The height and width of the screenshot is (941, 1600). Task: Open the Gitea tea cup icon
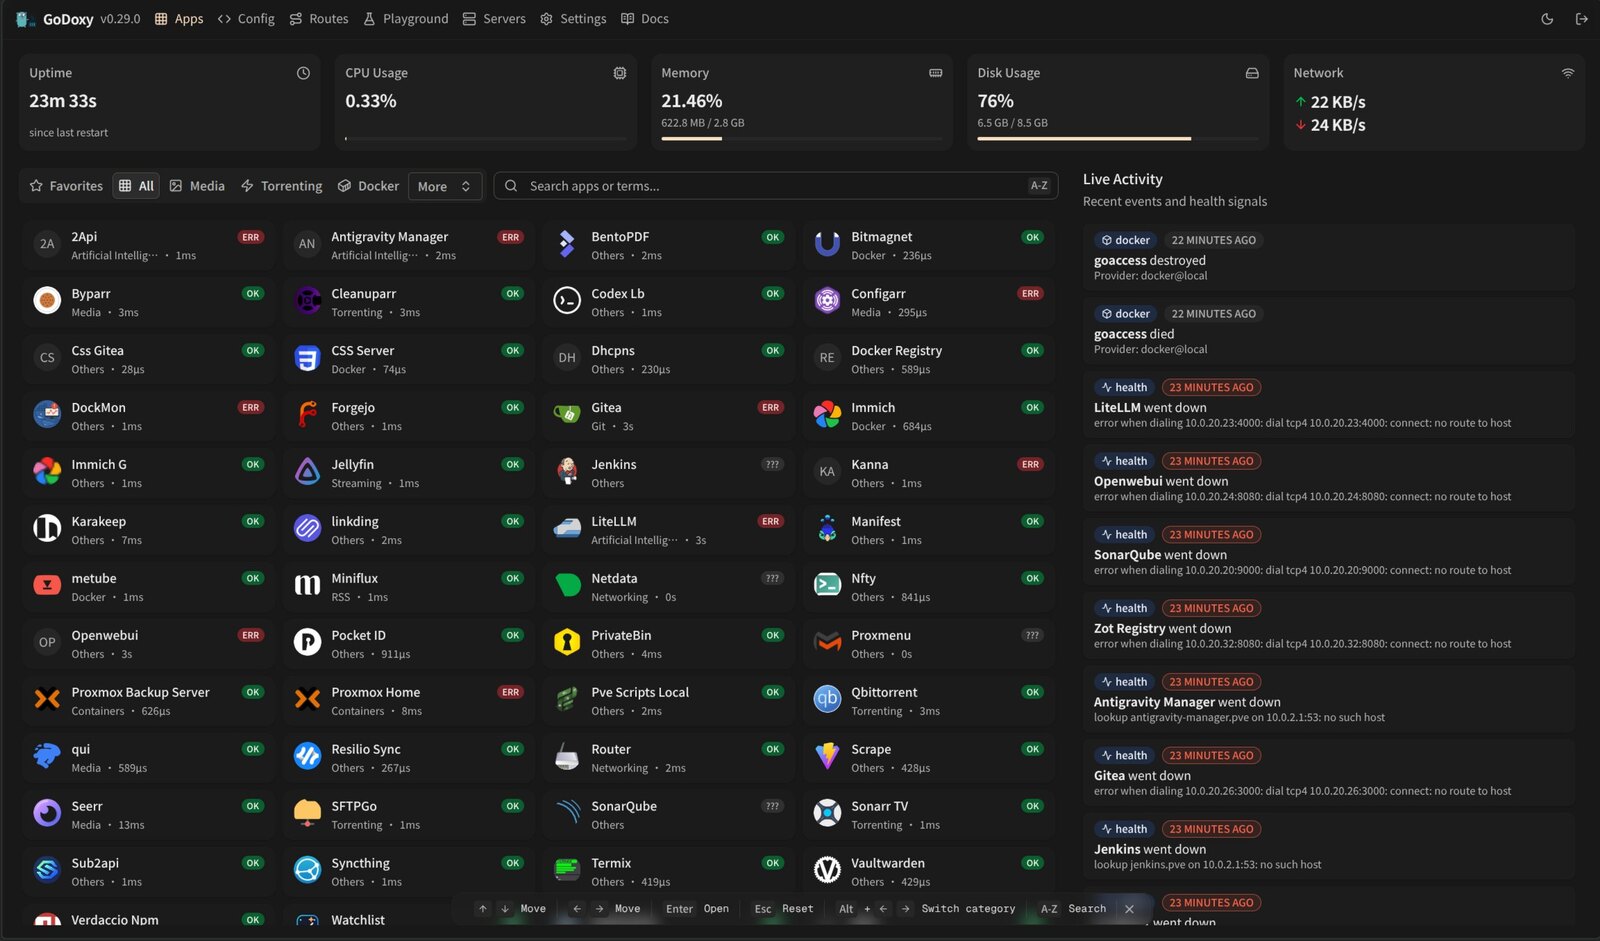(567, 415)
